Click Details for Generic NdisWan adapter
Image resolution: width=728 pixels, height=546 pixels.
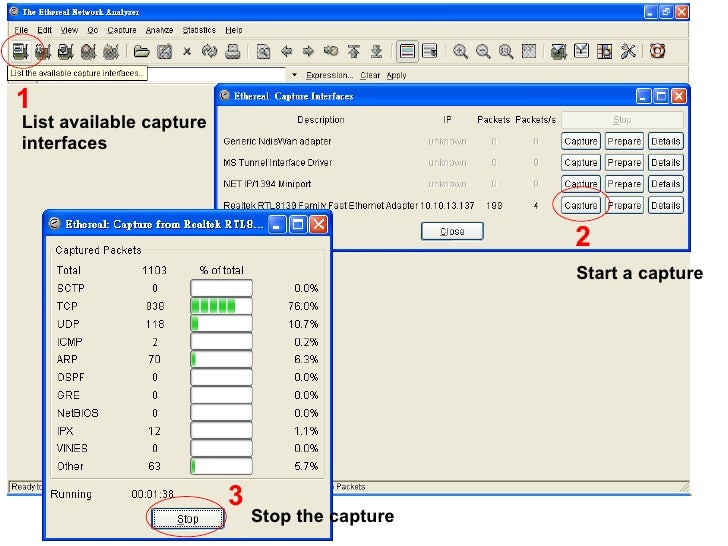click(x=665, y=141)
